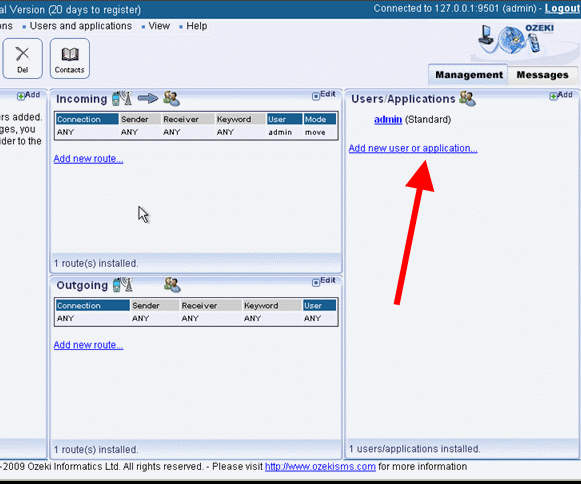The height and width of the screenshot is (484, 581).
Task: Click the Logout link
Action: click(562, 9)
